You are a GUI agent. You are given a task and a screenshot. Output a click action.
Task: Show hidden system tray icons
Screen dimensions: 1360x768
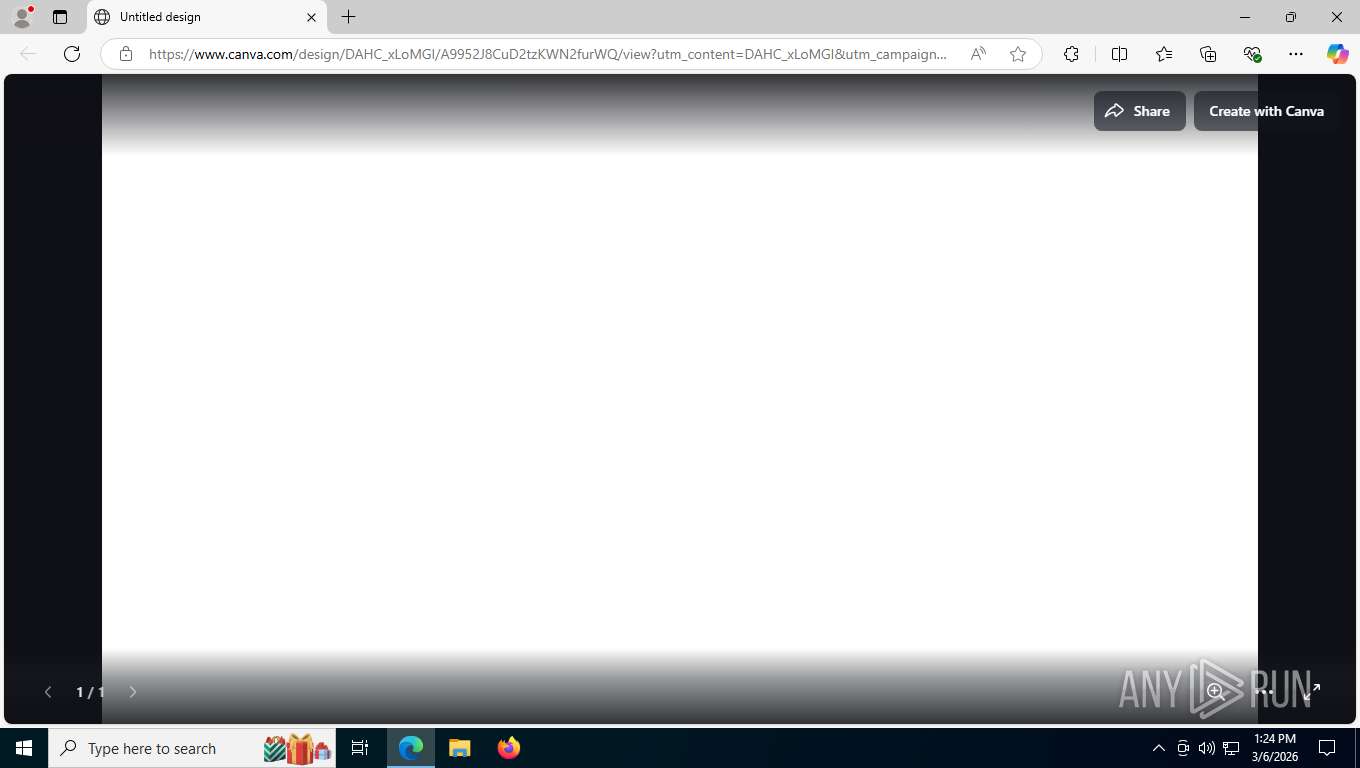(1159, 748)
